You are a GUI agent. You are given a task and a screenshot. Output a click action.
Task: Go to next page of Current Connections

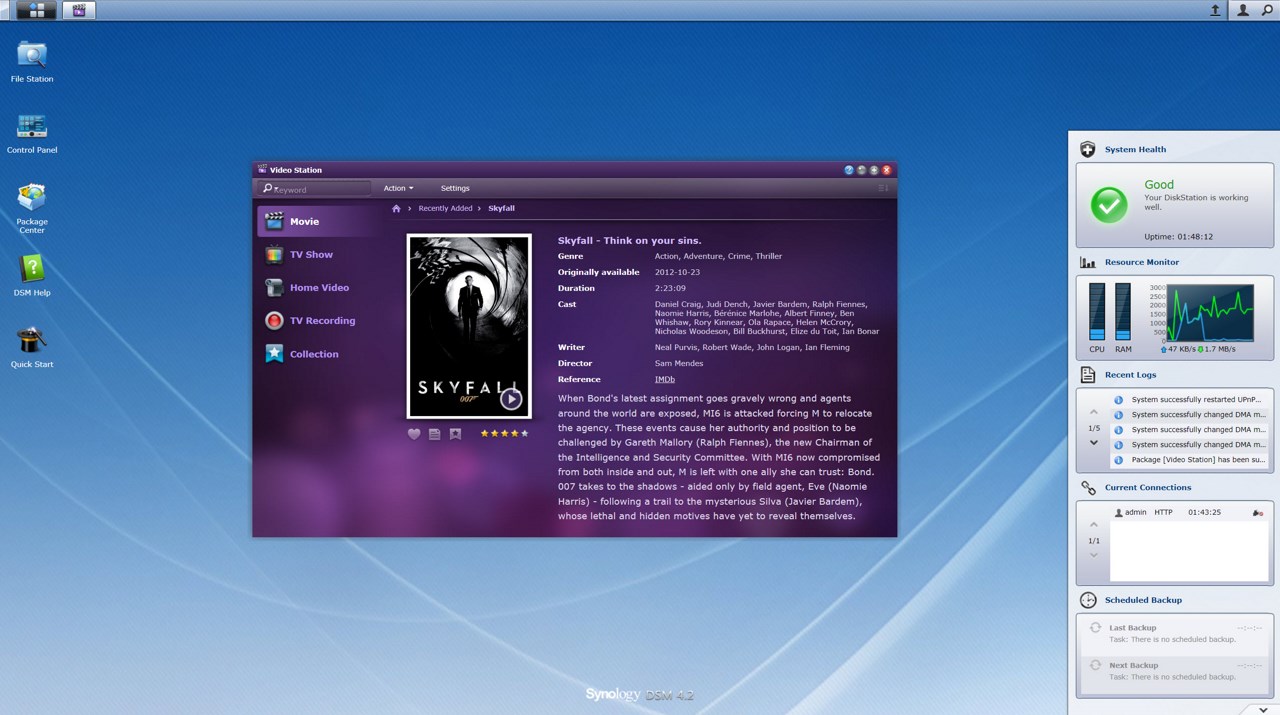[x=1094, y=555]
